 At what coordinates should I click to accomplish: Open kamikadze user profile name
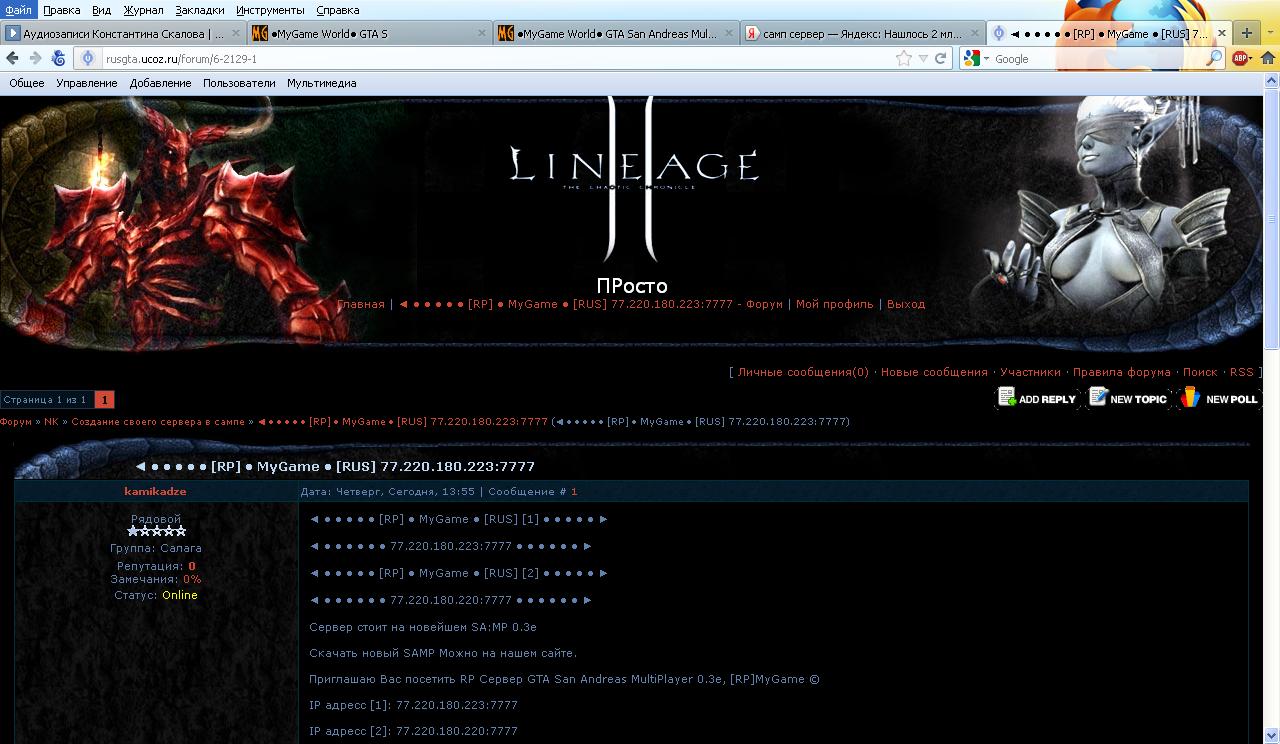point(155,492)
